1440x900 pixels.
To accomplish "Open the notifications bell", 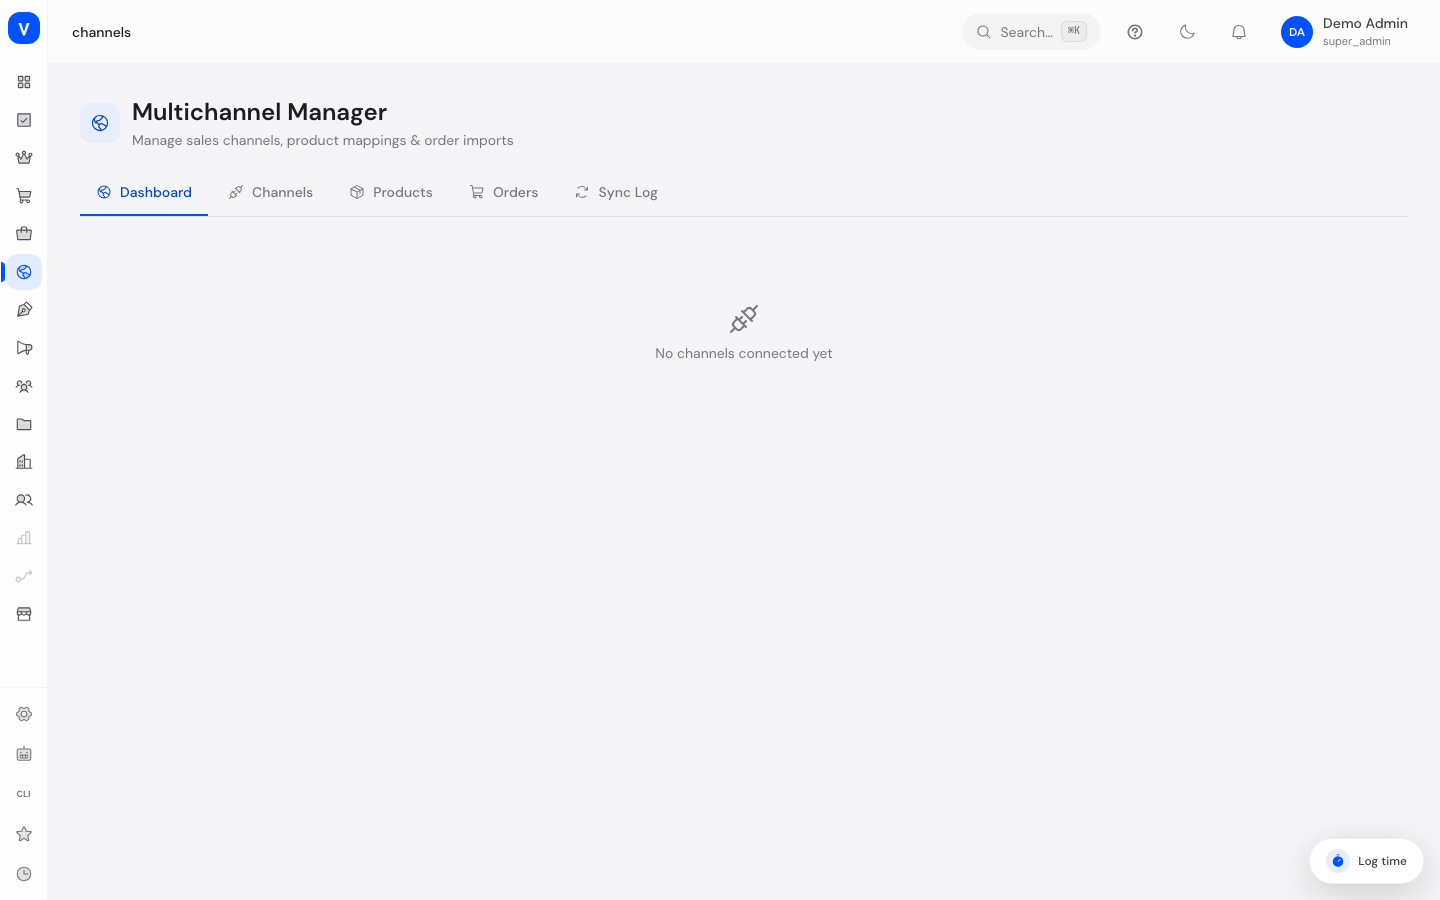I will pyautogui.click(x=1239, y=32).
